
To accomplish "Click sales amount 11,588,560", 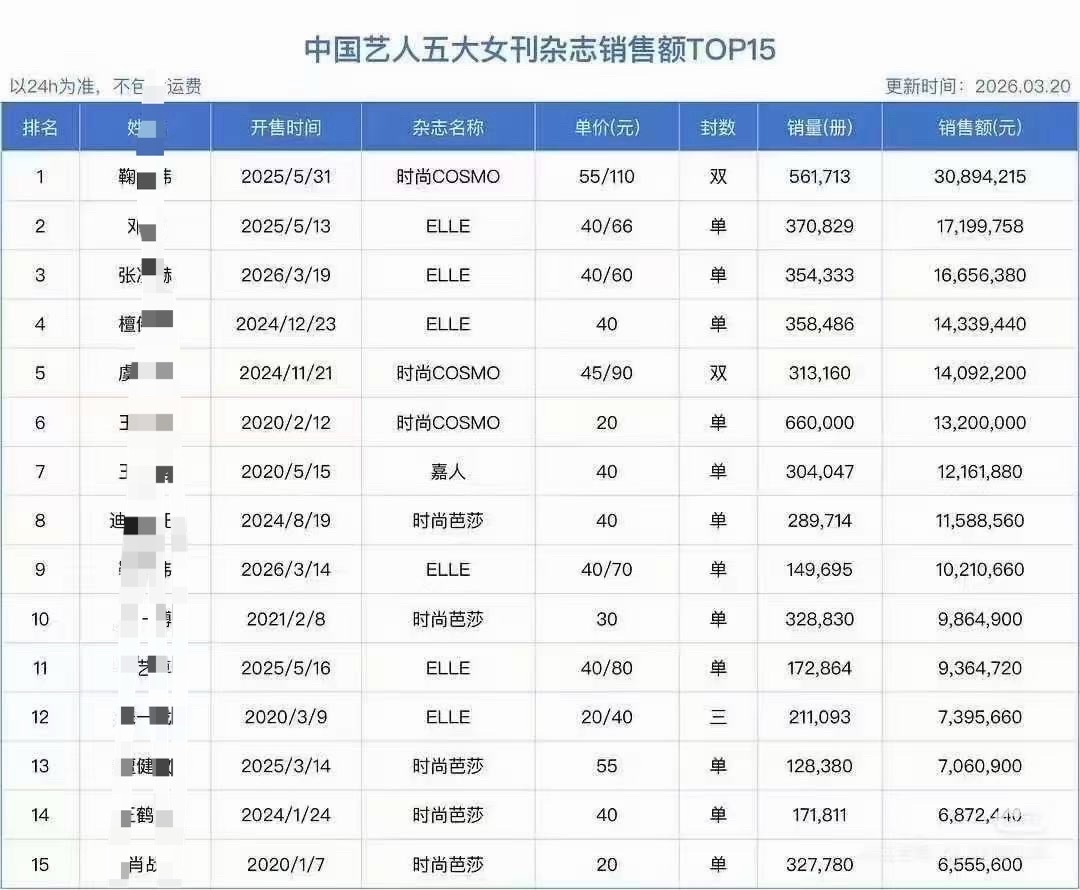I will pyautogui.click(x=980, y=520).
